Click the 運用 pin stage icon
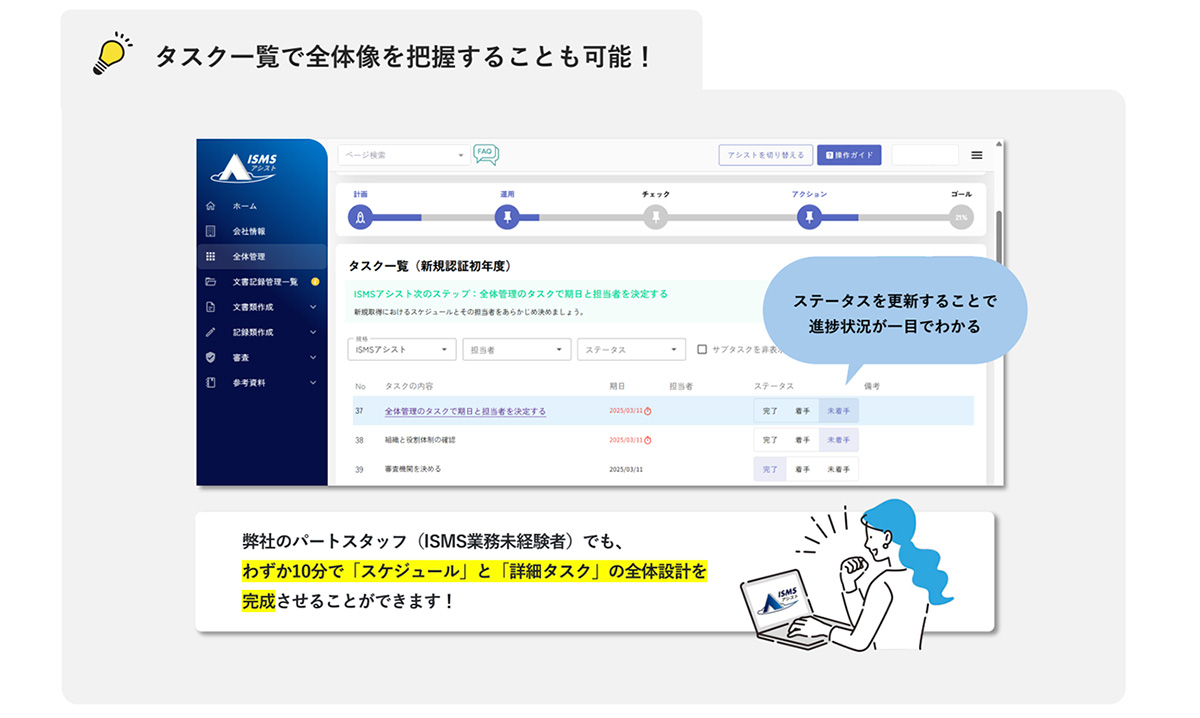This screenshot has width=1200, height=718. (507, 217)
